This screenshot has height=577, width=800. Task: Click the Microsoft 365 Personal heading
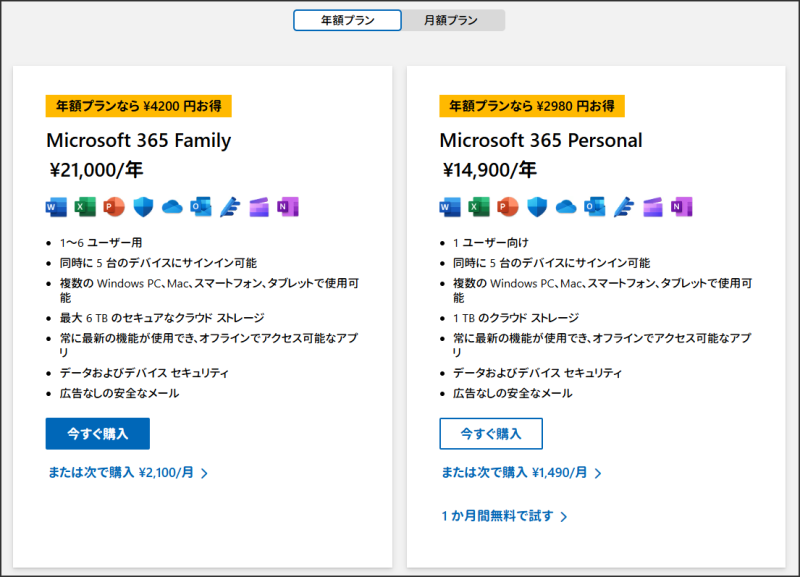coord(541,140)
